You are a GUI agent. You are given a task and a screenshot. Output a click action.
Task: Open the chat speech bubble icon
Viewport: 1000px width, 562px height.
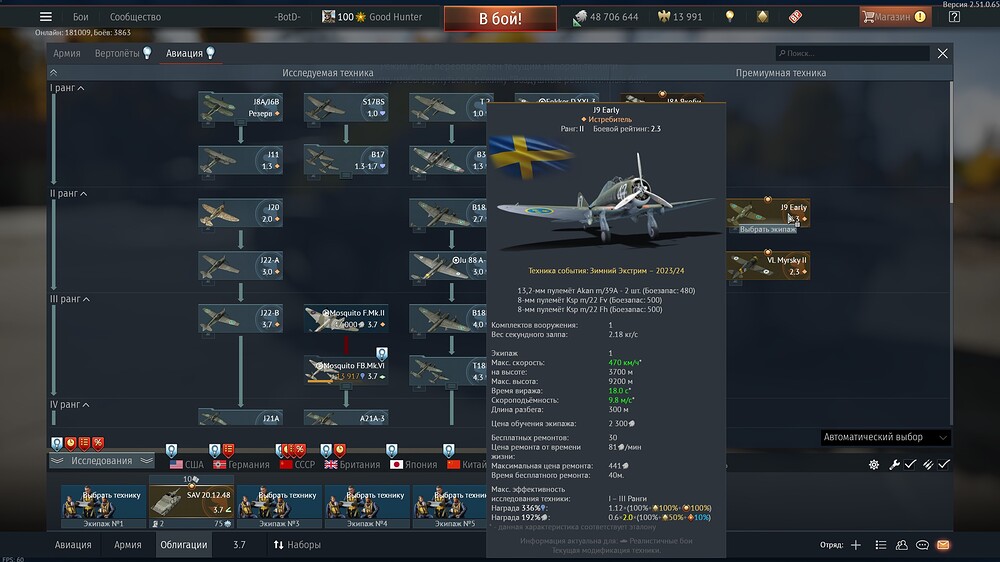point(922,545)
